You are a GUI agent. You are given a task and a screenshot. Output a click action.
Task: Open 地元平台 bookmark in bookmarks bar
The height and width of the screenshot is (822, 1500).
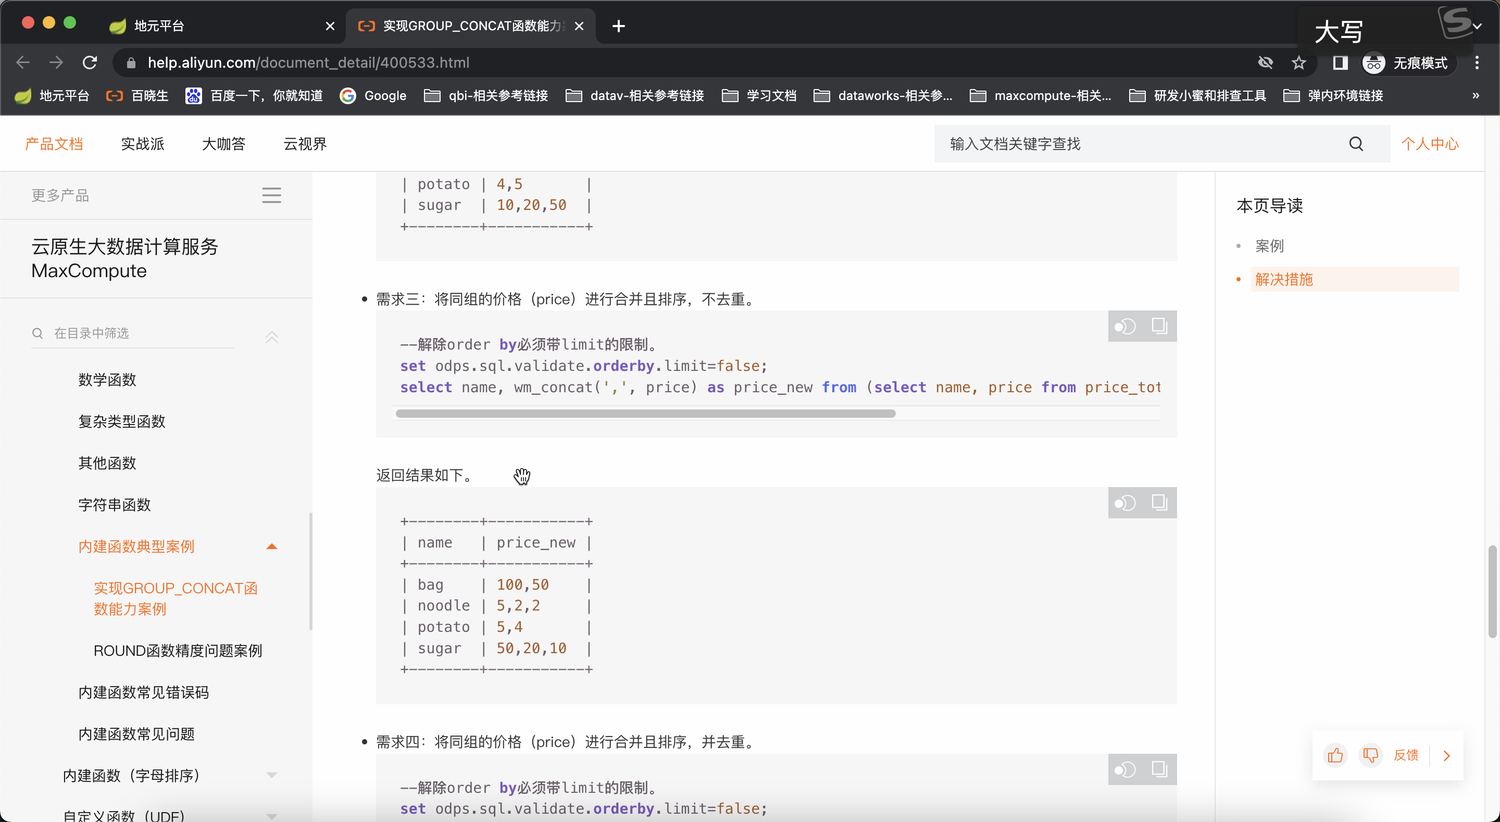pos(52,96)
